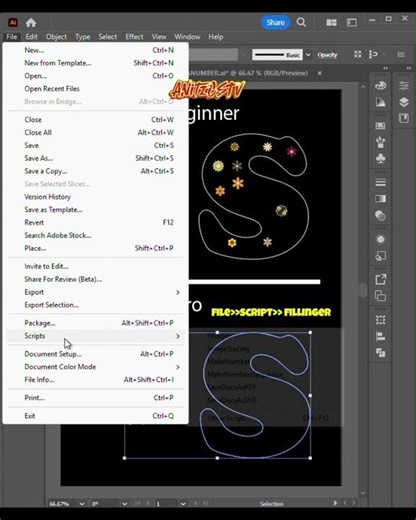Choose Save a Copy… entry
This screenshot has height=520, width=416.
tap(95, 171)
